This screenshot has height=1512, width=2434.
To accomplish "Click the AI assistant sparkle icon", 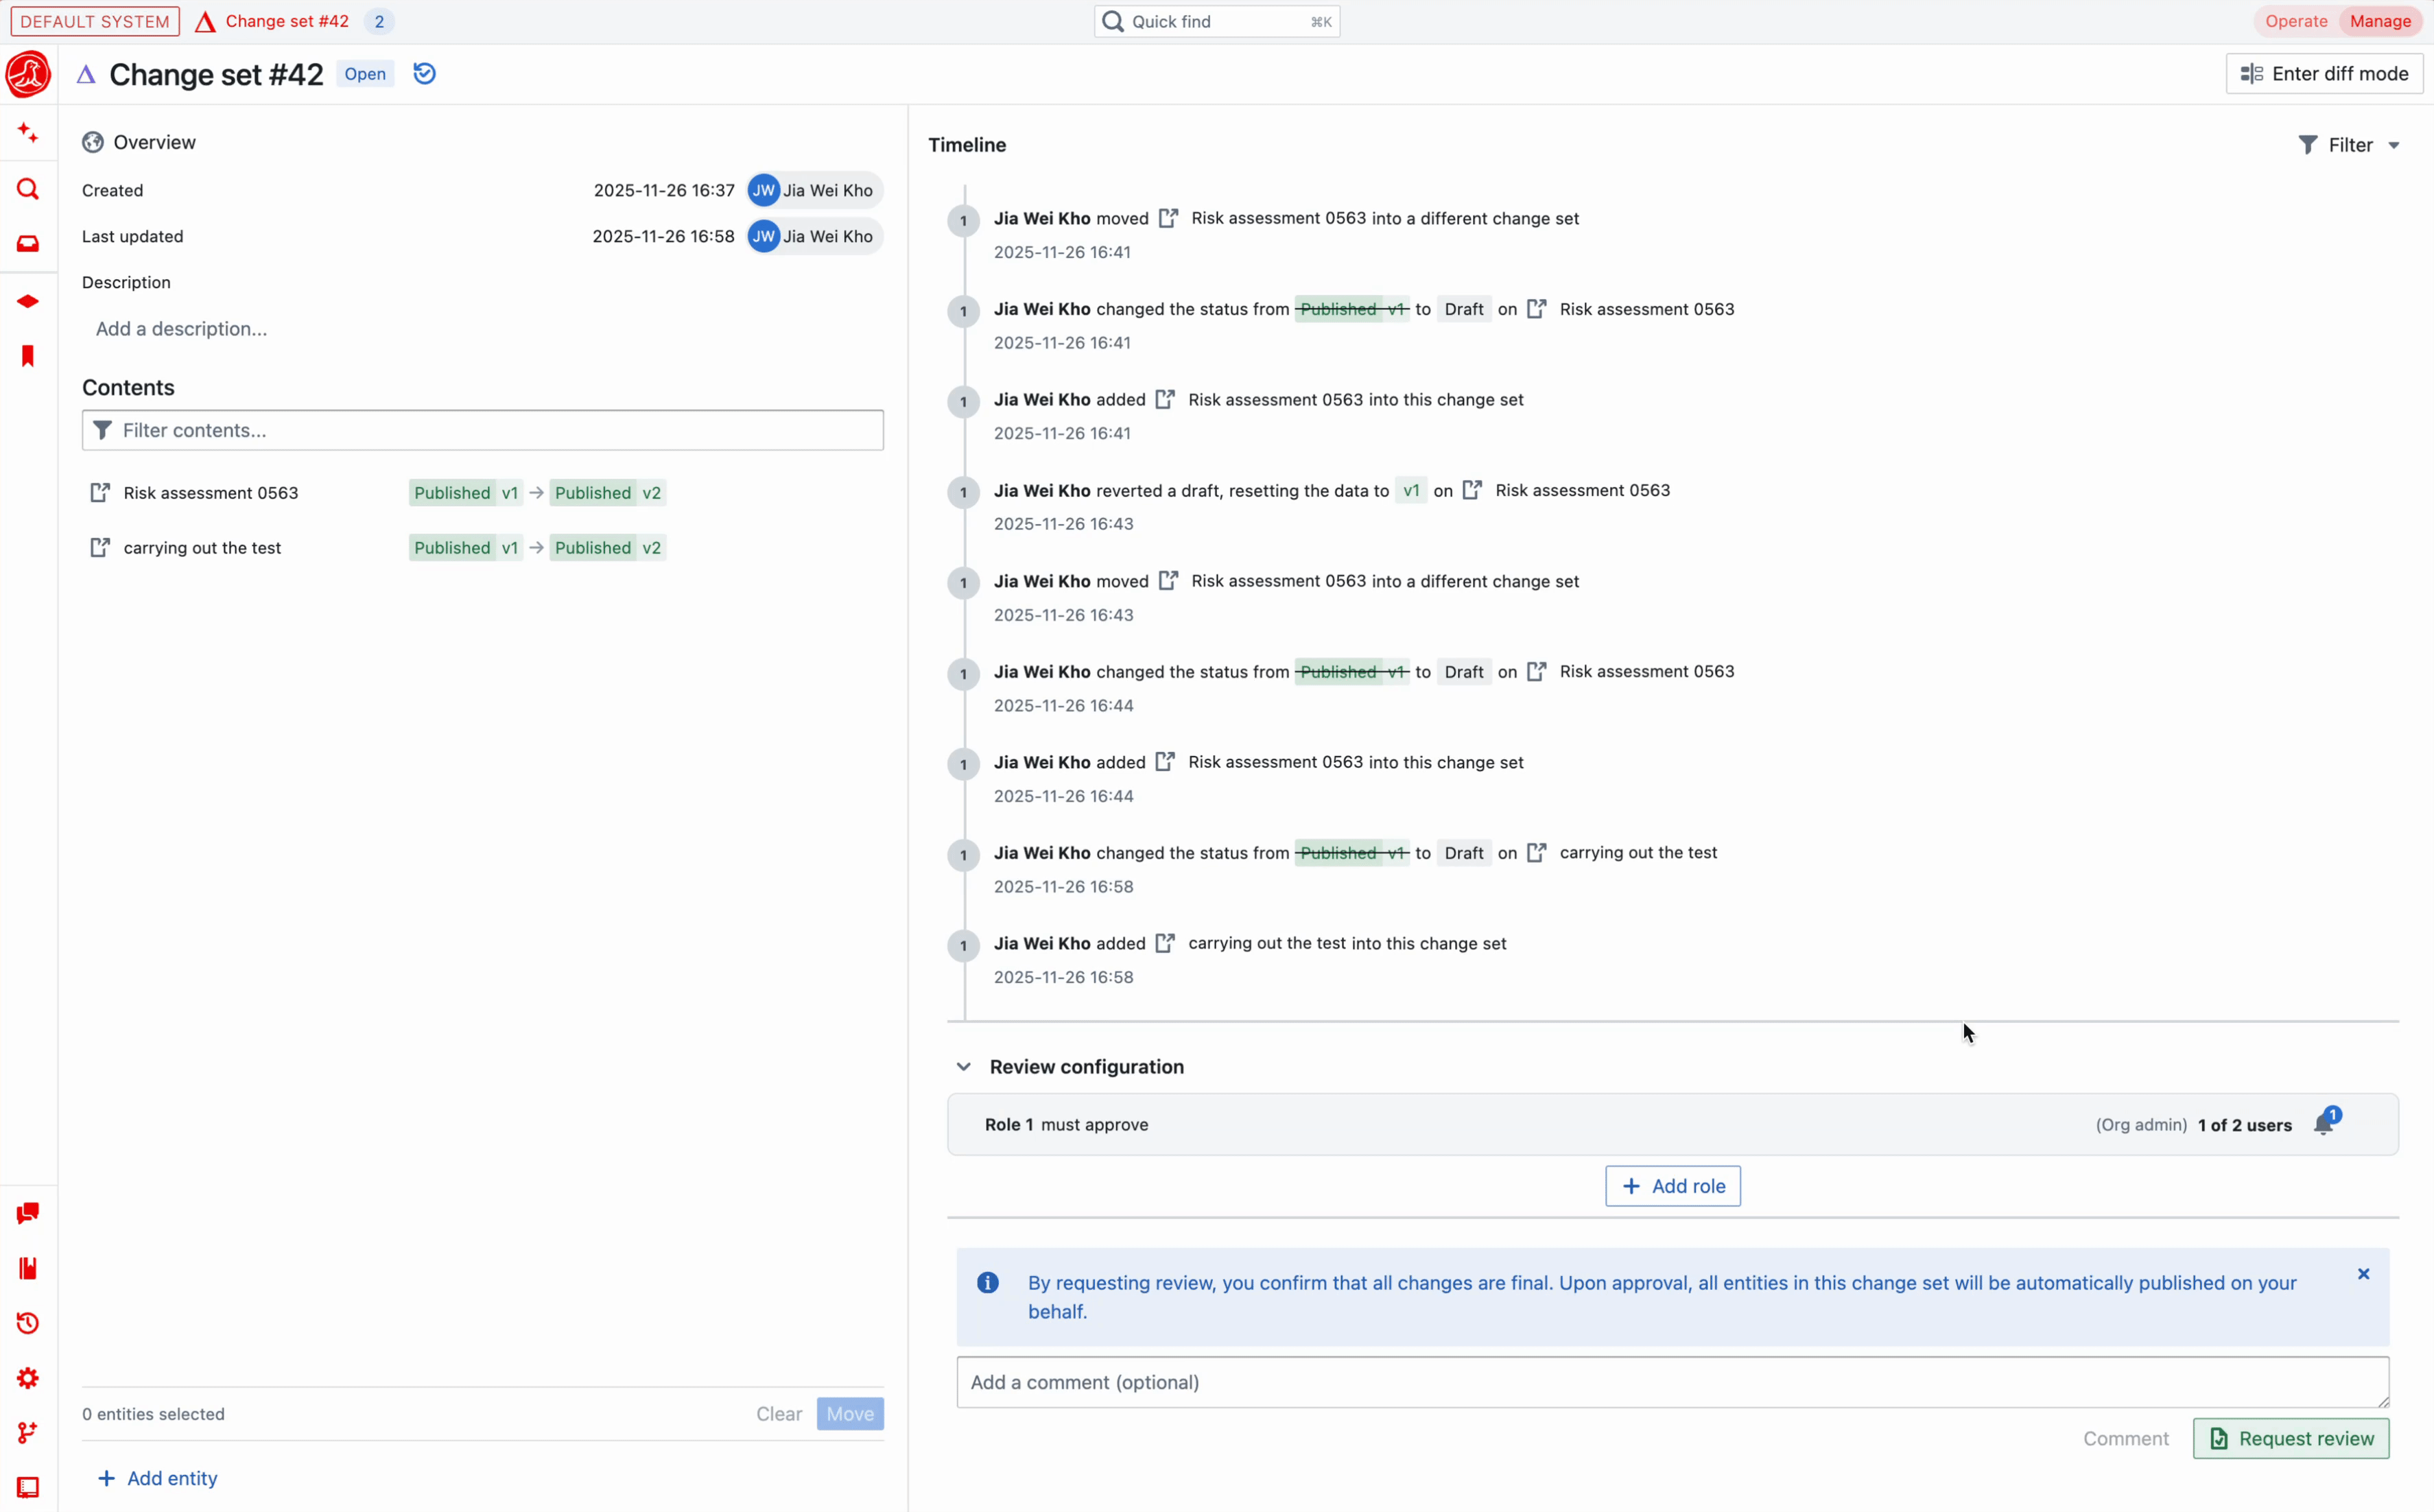I will click(x=27, y=132).
